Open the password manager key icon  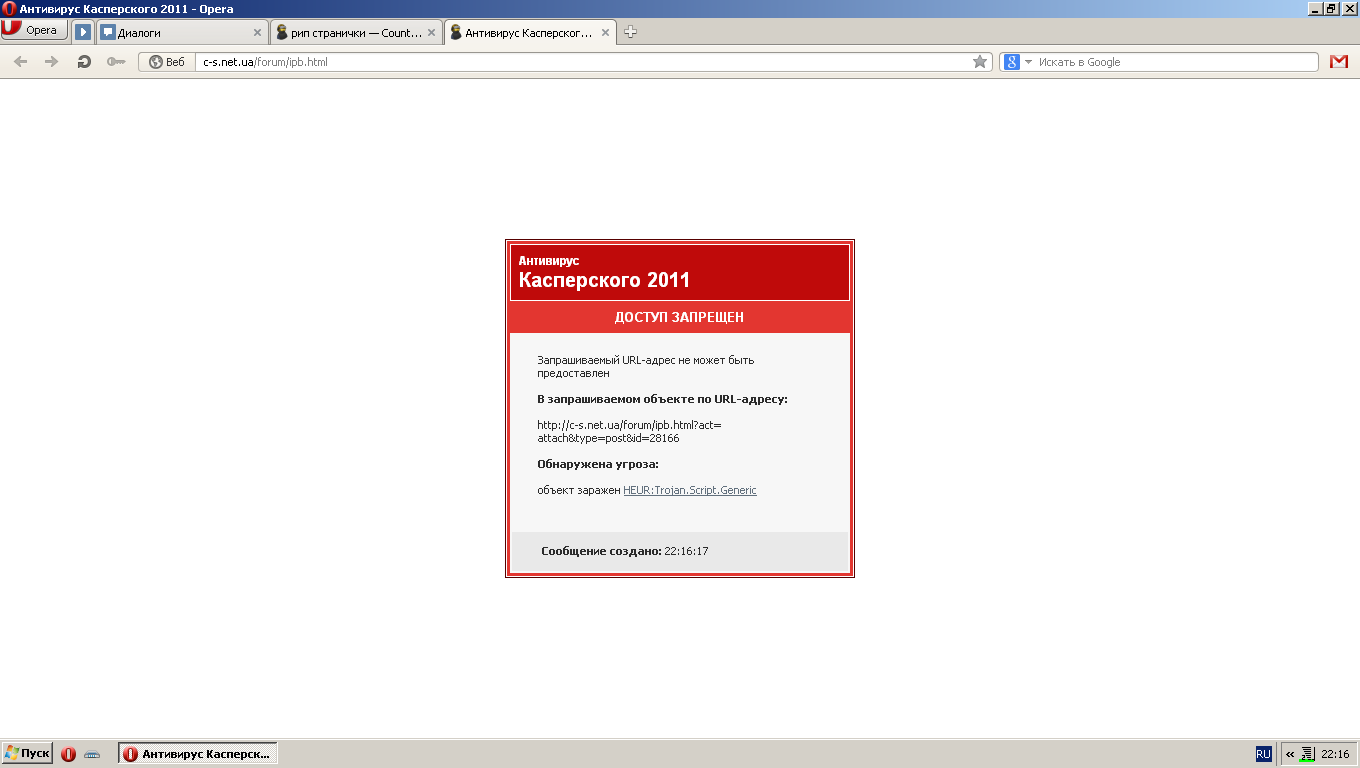[116, 62]
